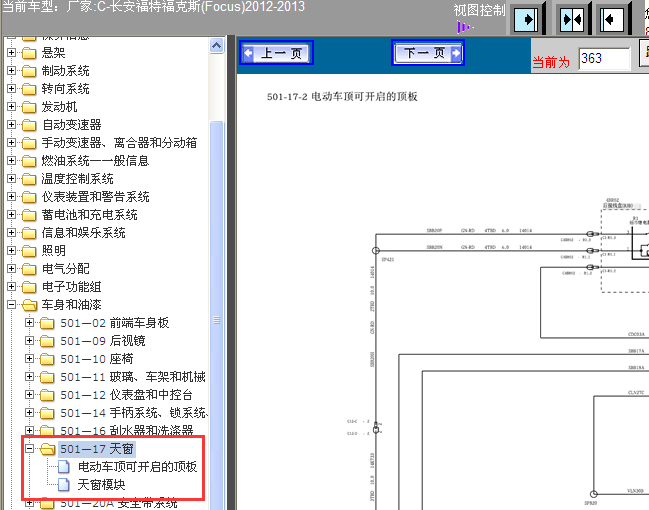Expand 蓄电池和充电系统 node
The height and width of the screenshot is (510, 649).
pyautogui.click(x=12, y=215)
